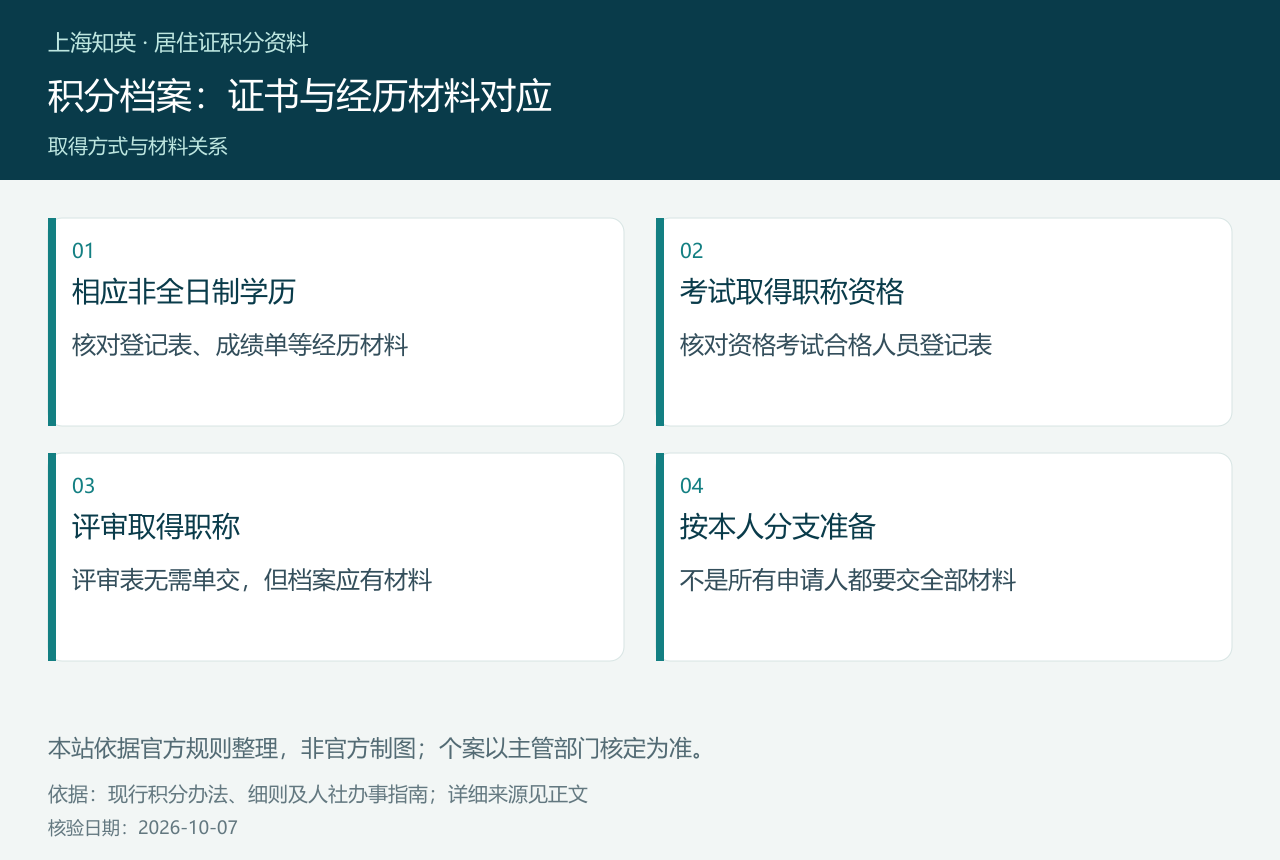Click the text 核对资格考试合格人员登记表
This screenshot has height=860, width=1280.
836,346
